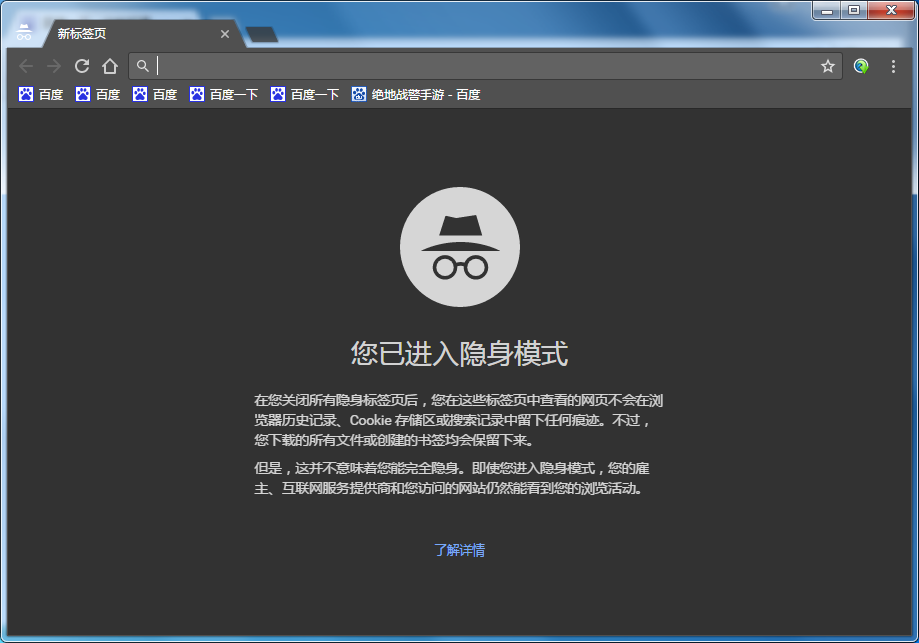The width and height of the screenshot is (919, 643).
Task: Click the magnifier icon in the address bar
Action: 143,66
